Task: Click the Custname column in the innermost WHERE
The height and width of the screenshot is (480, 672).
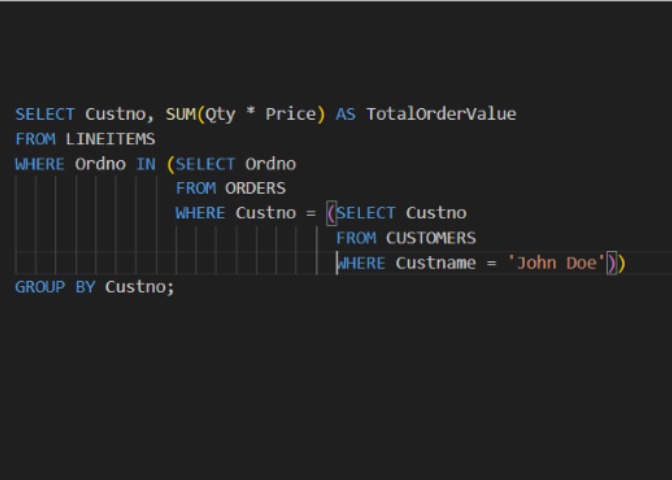Action: coord(435,263)
